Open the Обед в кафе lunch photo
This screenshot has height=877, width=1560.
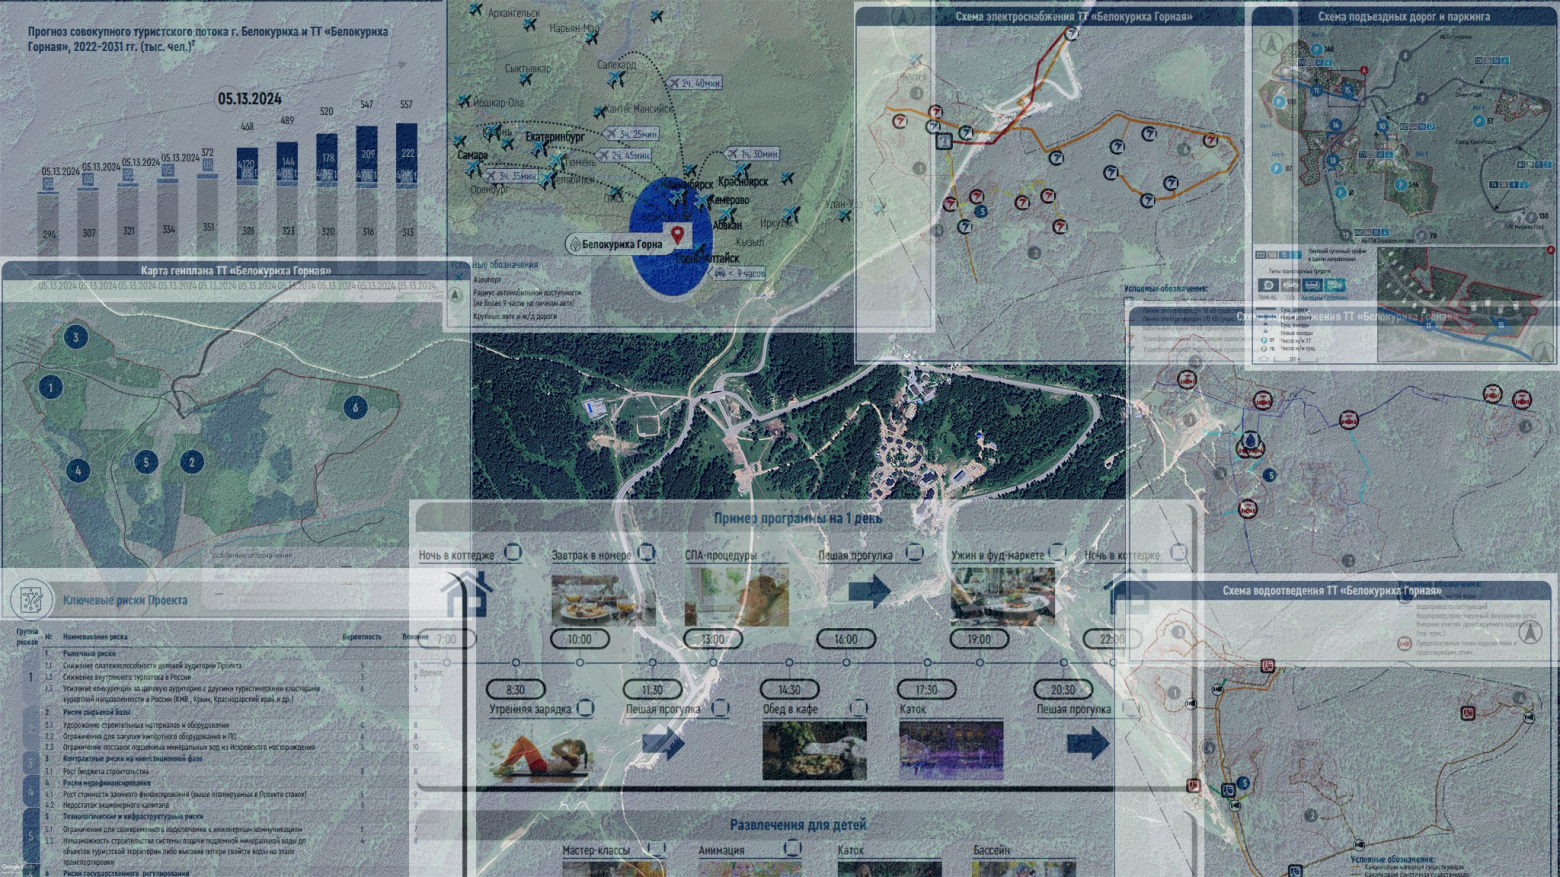(x=815, y=750)
